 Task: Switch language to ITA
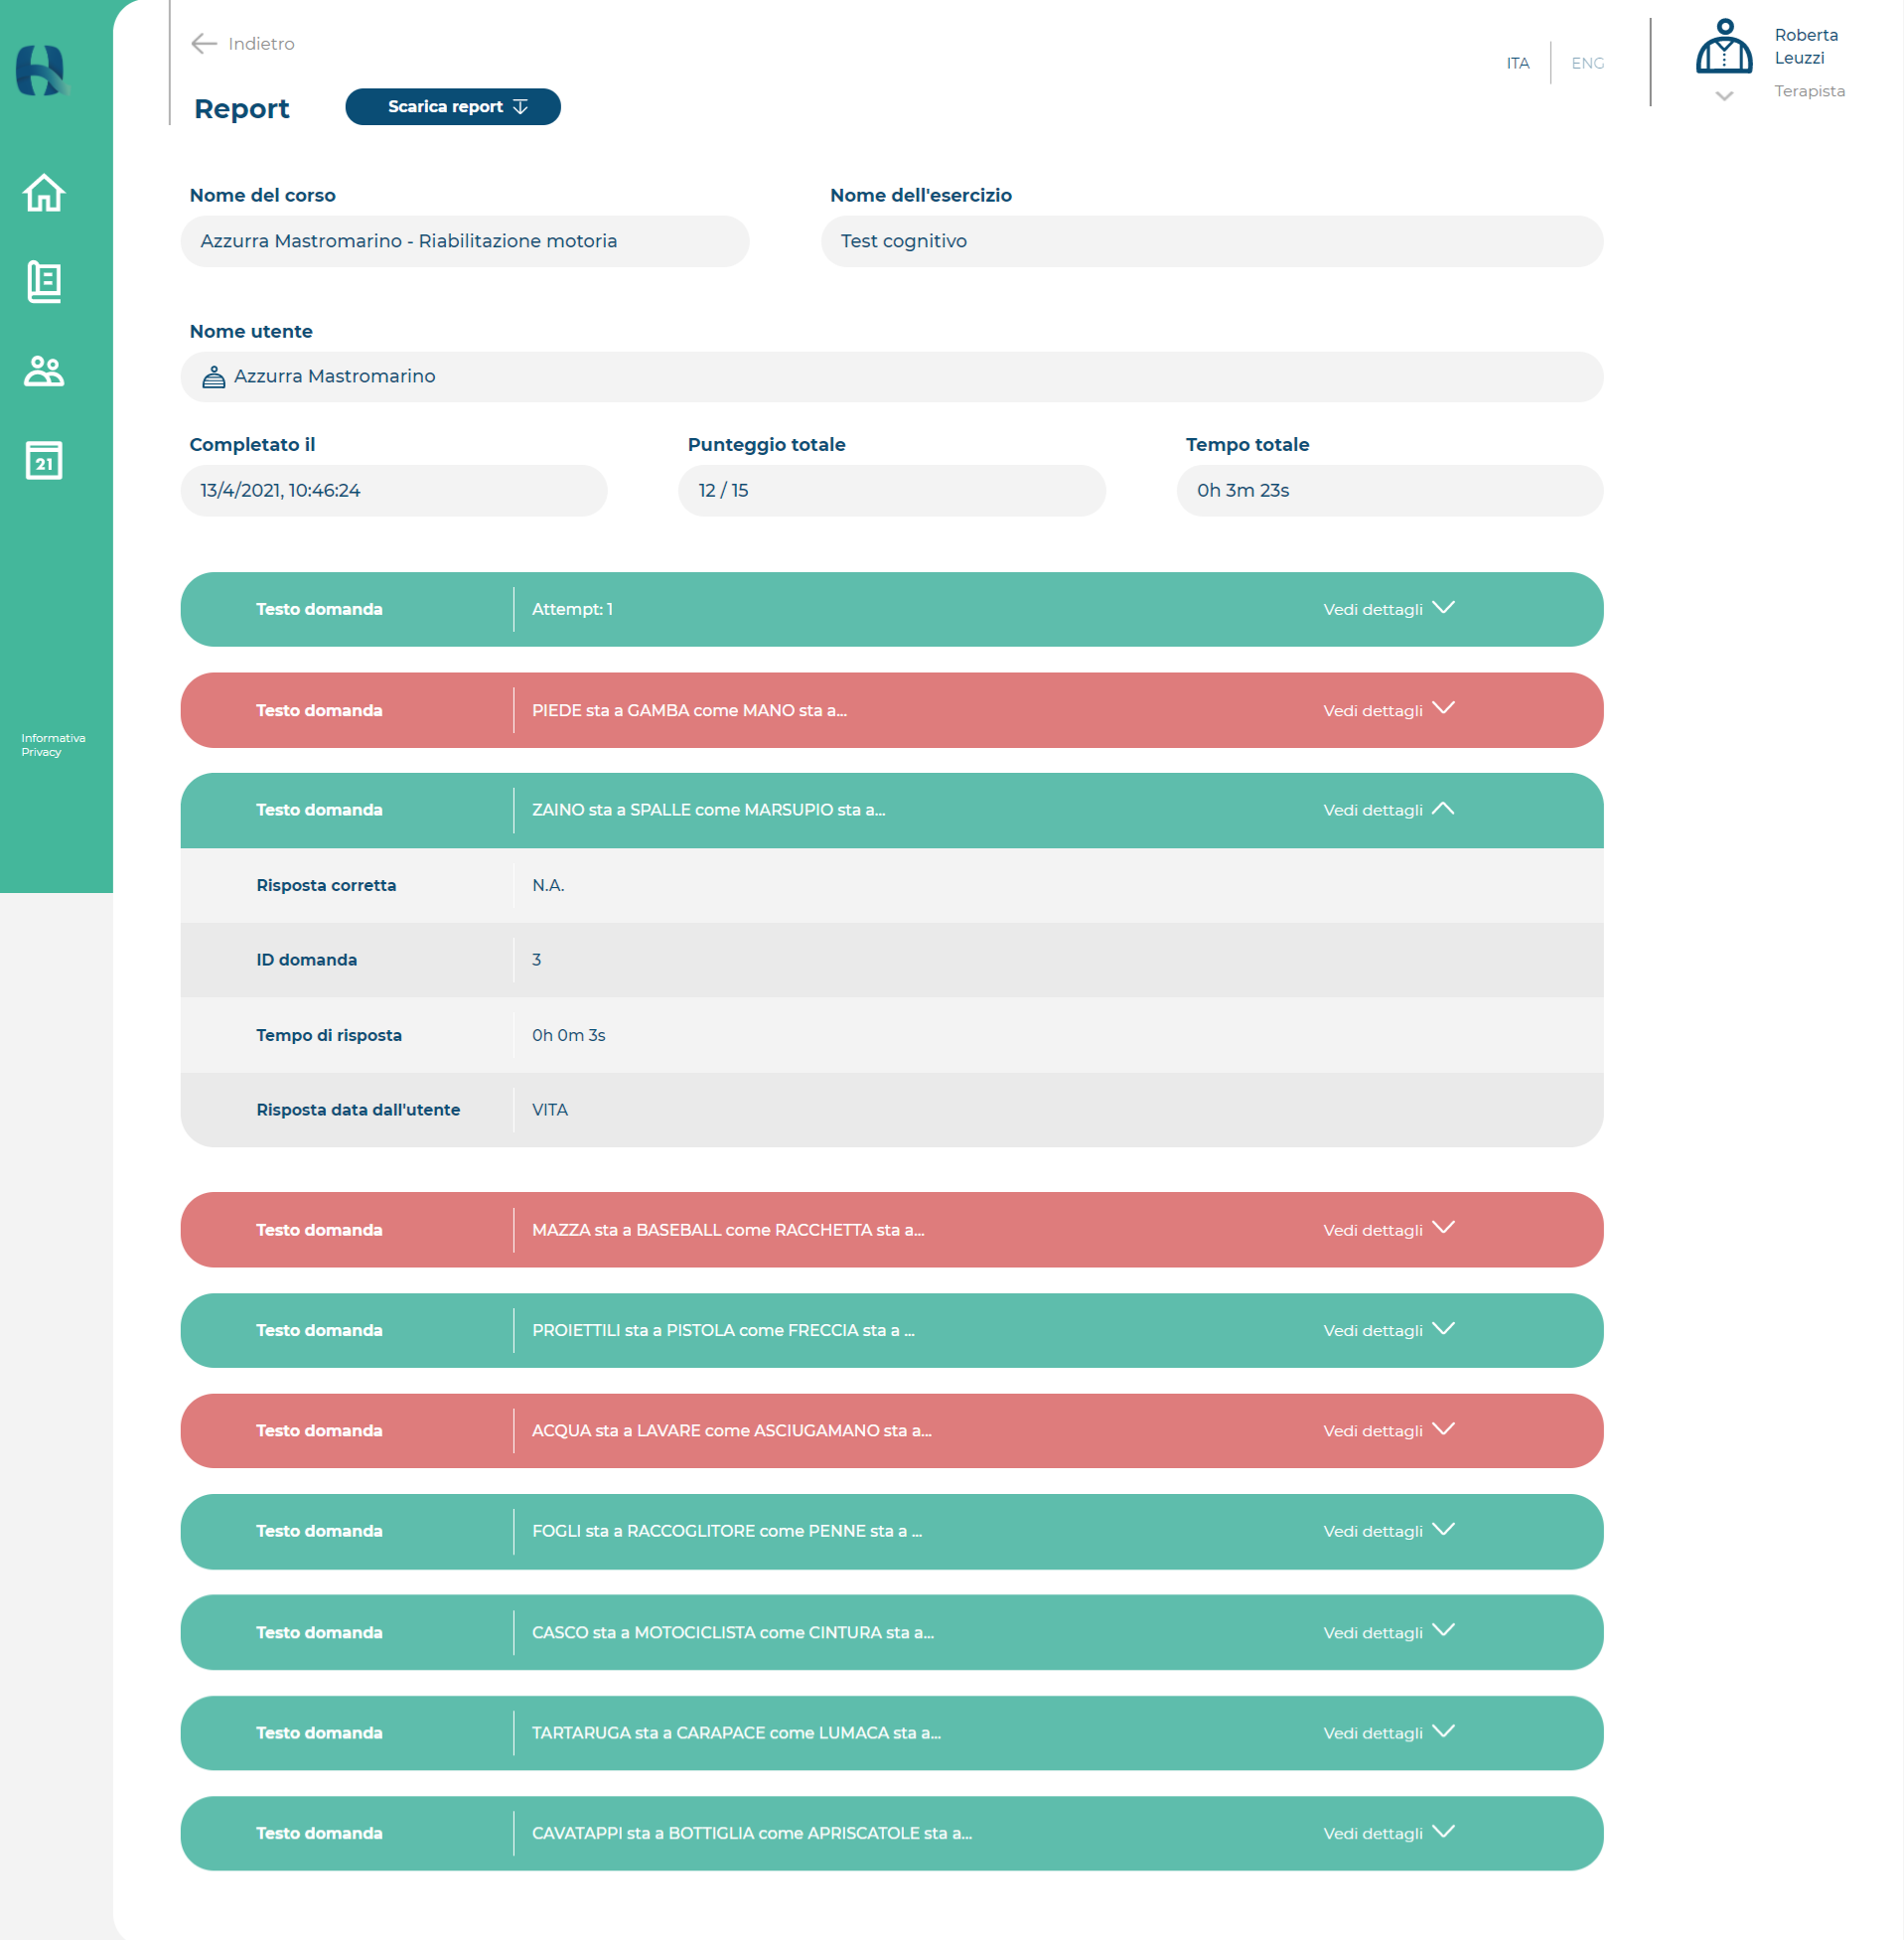tap(1518, 63)
